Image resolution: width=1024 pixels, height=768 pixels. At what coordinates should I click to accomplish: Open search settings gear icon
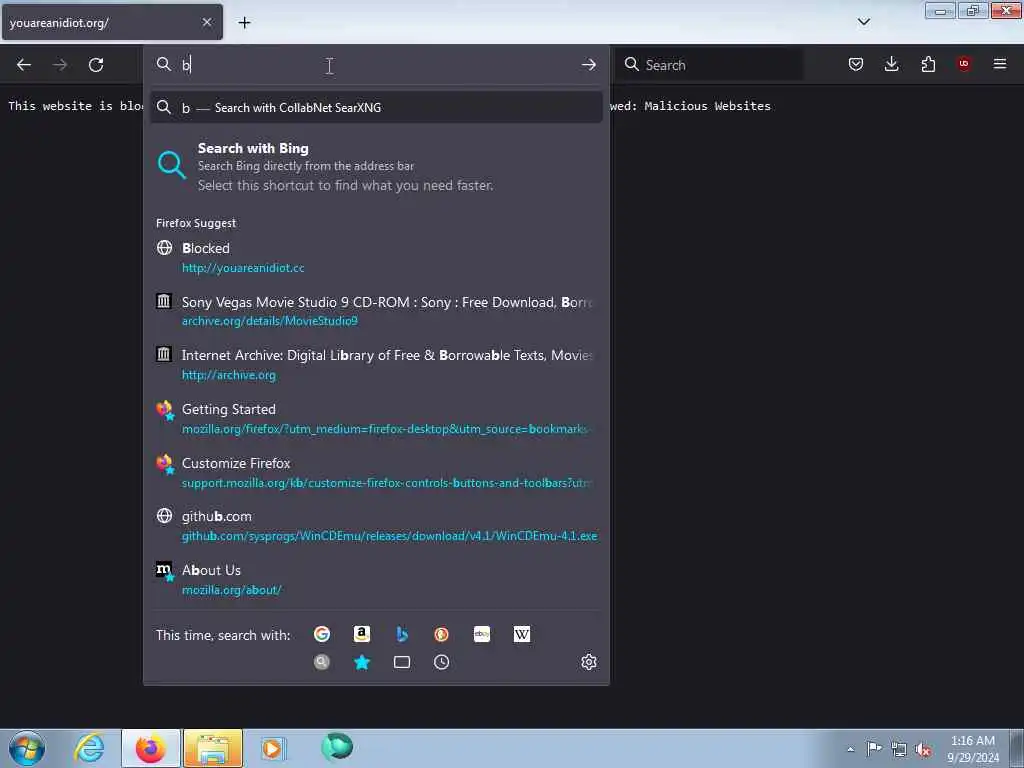tap(588, 662)
